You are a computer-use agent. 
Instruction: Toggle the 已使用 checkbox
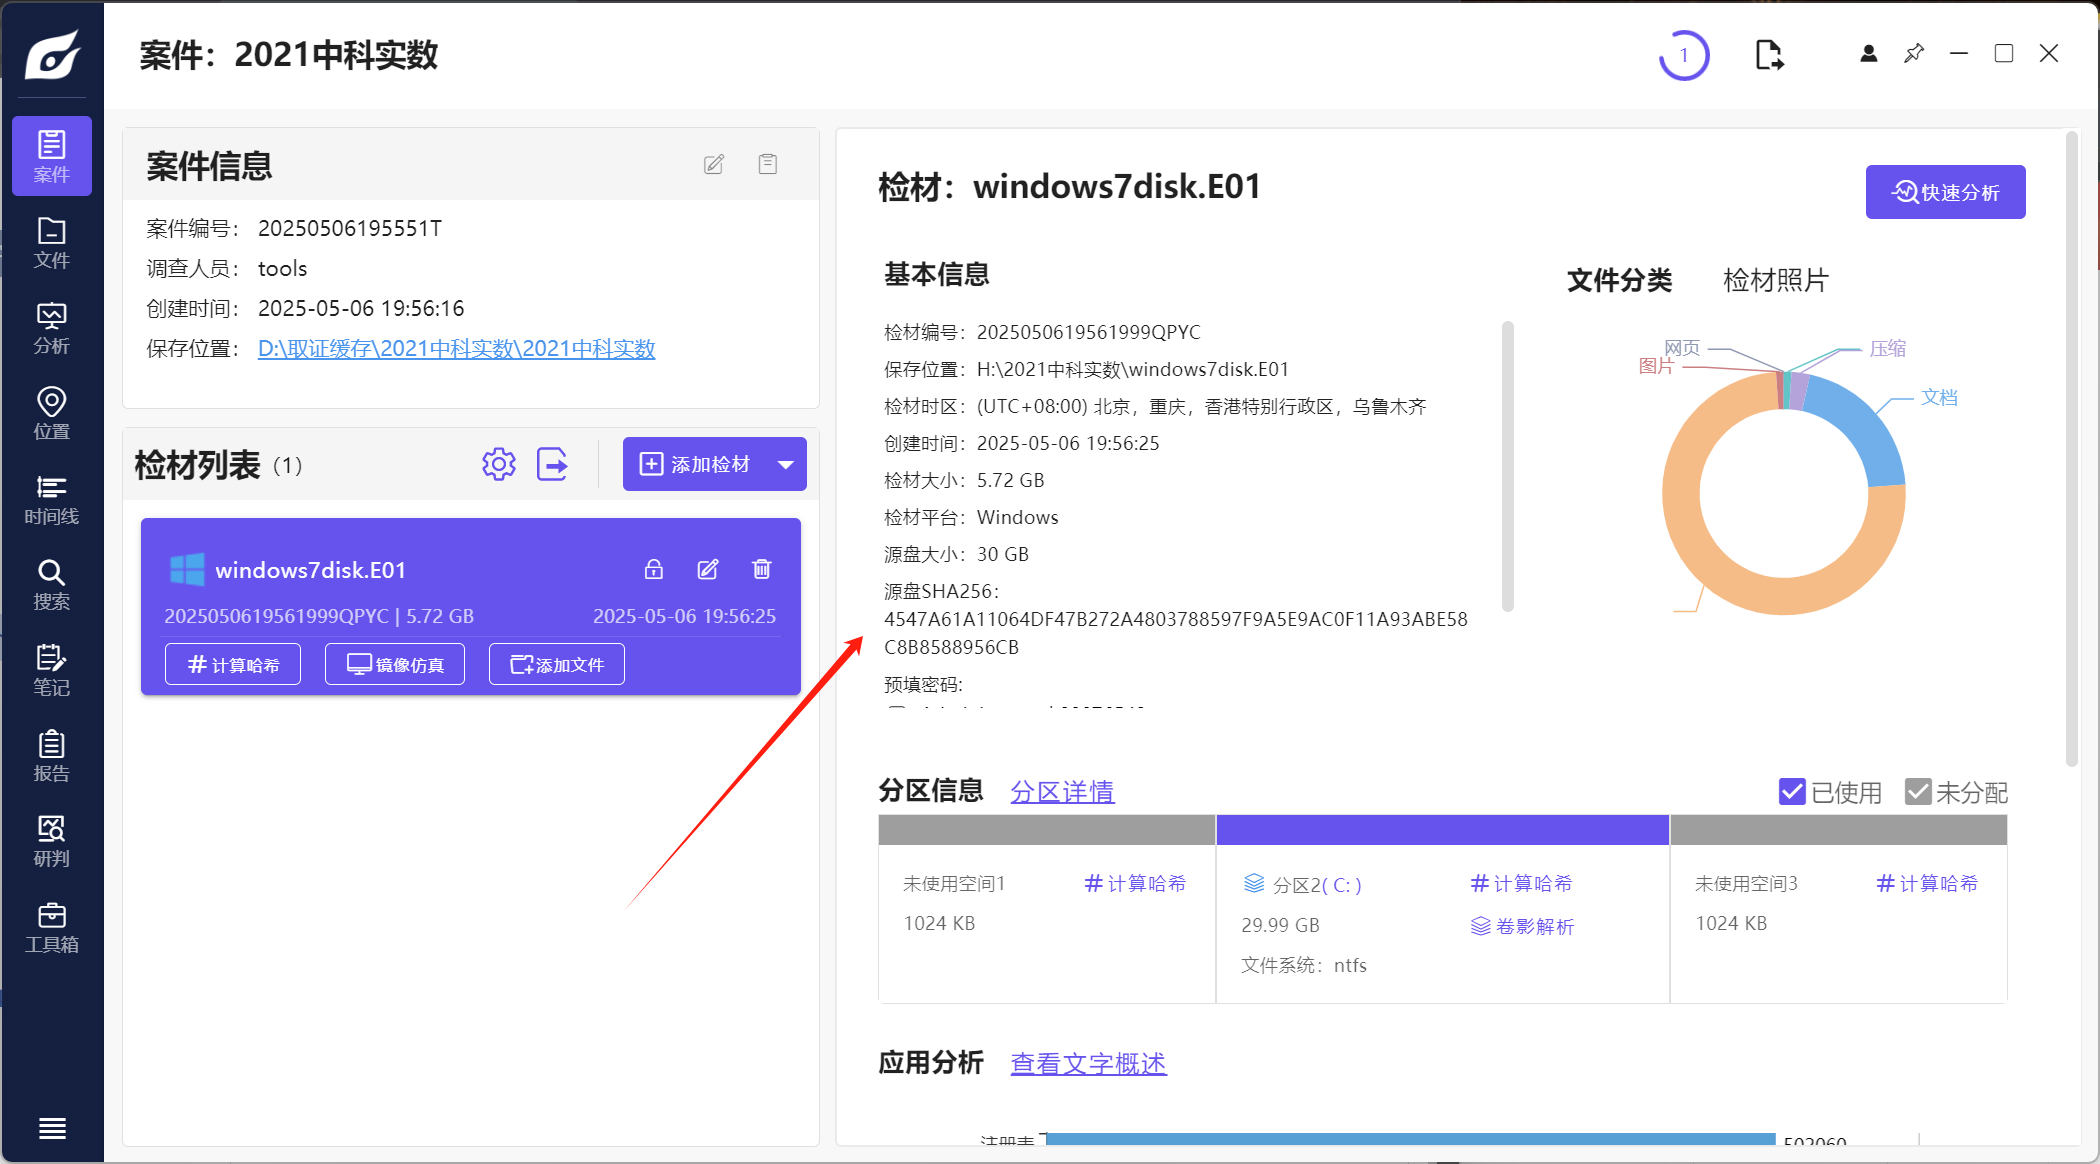coord(1792,792)
